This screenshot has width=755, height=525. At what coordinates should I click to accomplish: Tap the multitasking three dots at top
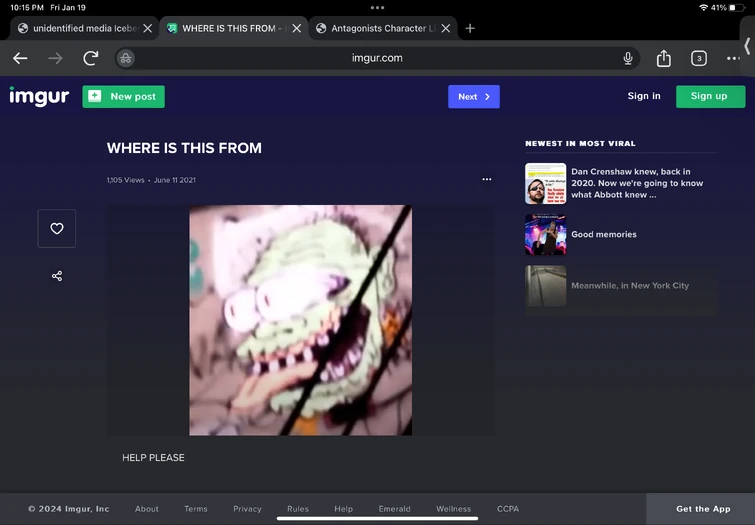pos(378,8)
